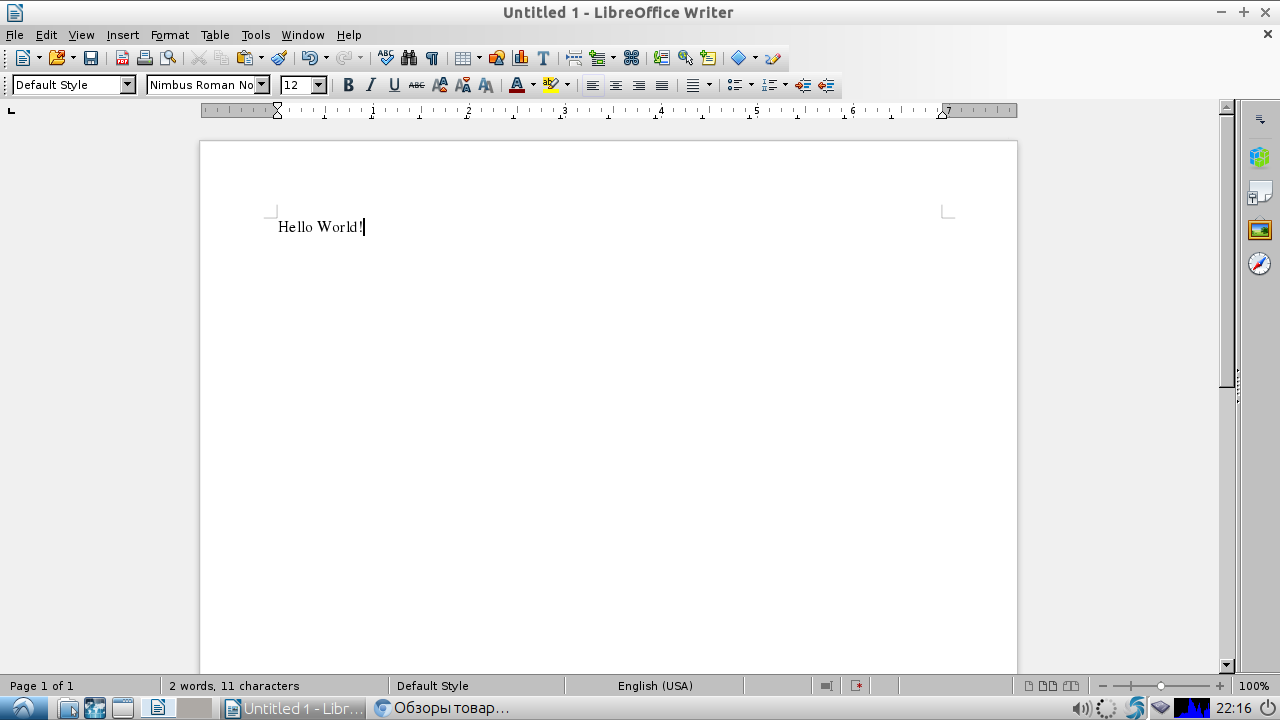Toggle Italic formatting
1280x720 pixels.
click(x=371, y=85)
